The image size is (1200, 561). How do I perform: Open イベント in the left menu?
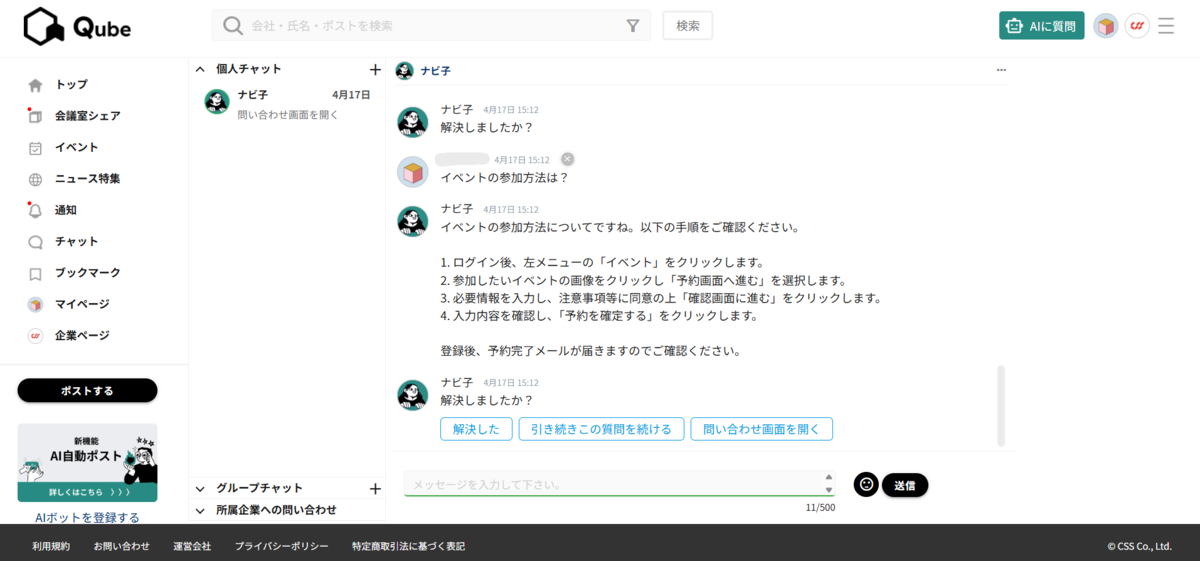pyautogui.click(x=76, y=148)
